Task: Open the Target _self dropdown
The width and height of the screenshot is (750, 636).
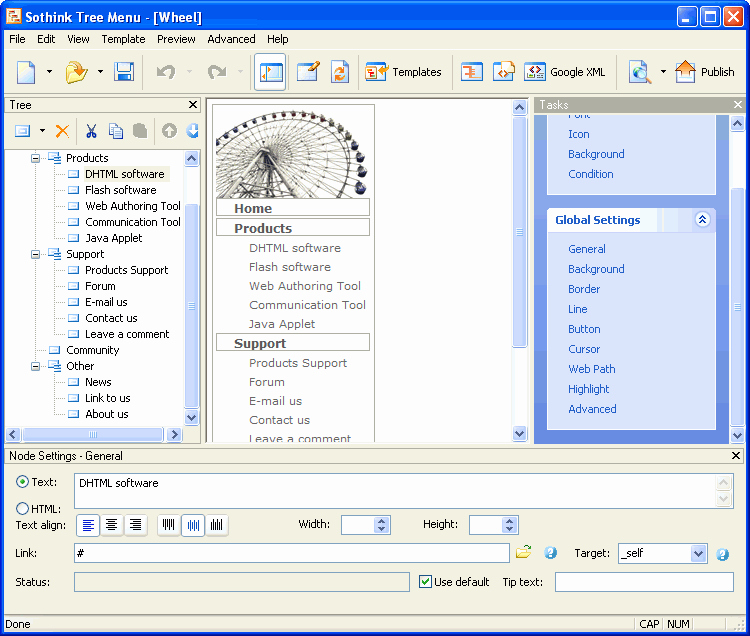Action: (x=698, y=553)
